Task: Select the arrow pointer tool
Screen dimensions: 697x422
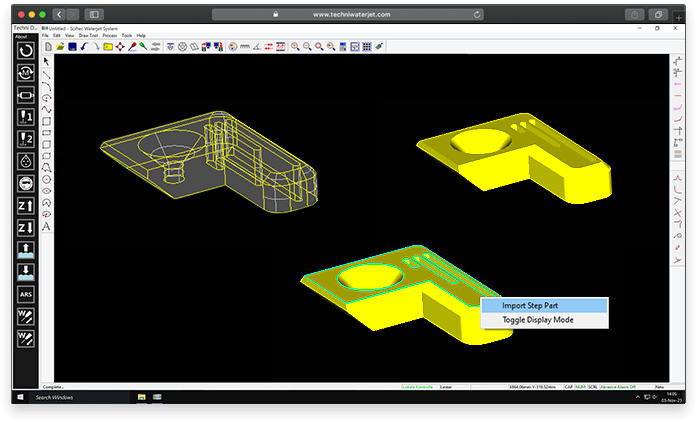Action: click(x=46, y=62)
